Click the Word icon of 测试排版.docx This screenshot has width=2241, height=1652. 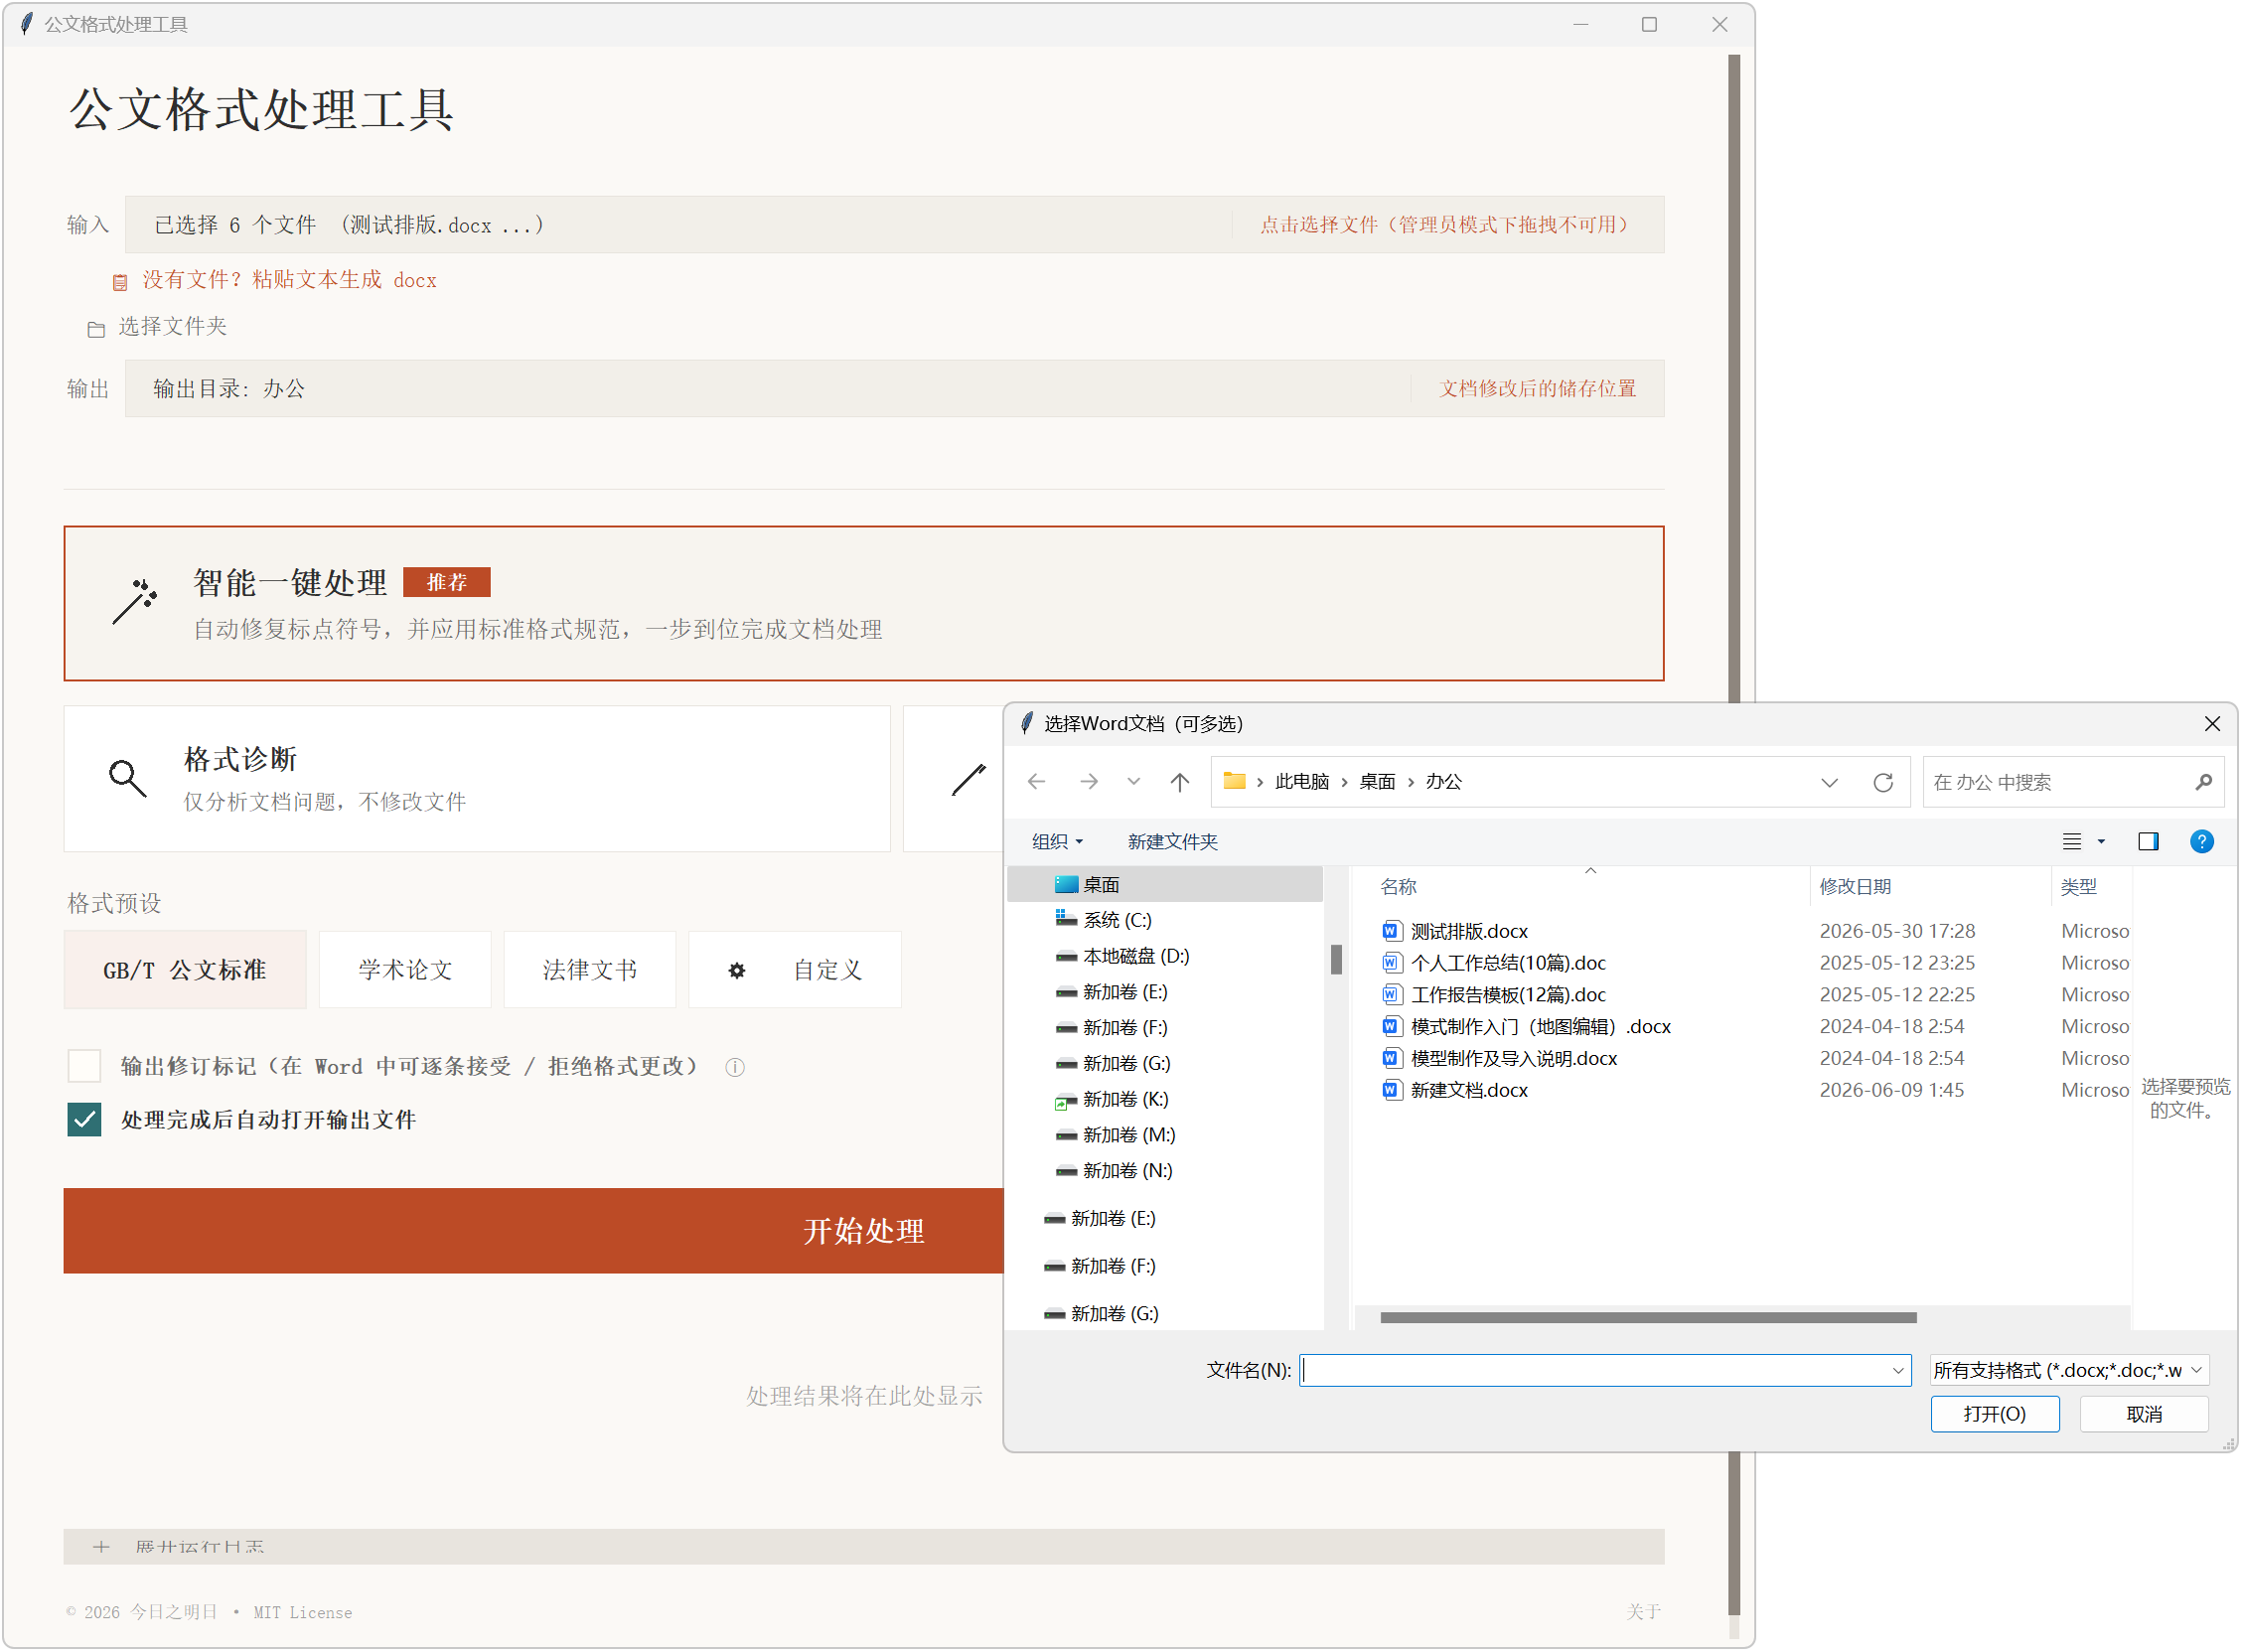pos(1391,931)
